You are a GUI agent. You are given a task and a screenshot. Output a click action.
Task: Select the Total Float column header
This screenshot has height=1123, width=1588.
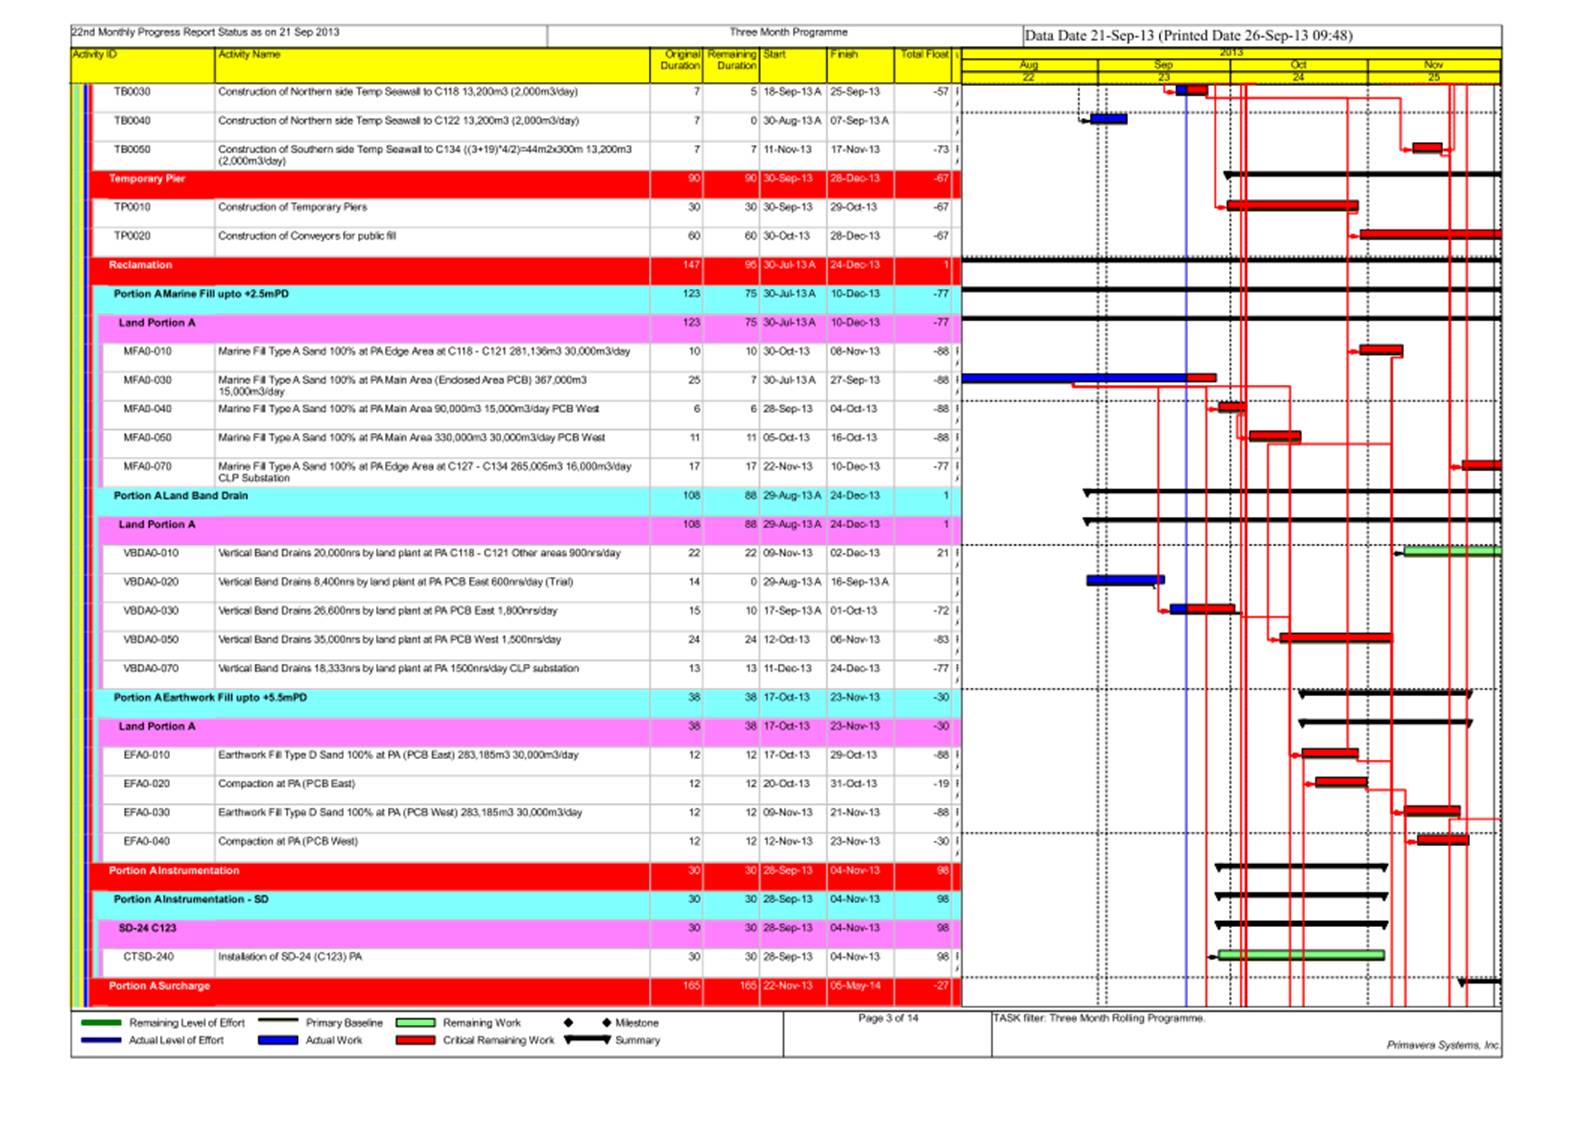[x=923, y=65]
